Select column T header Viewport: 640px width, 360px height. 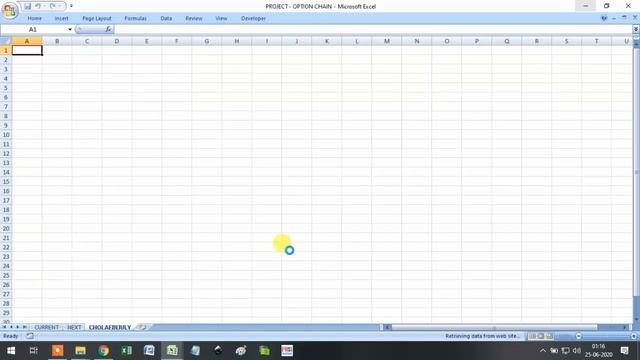coord(596,41)
